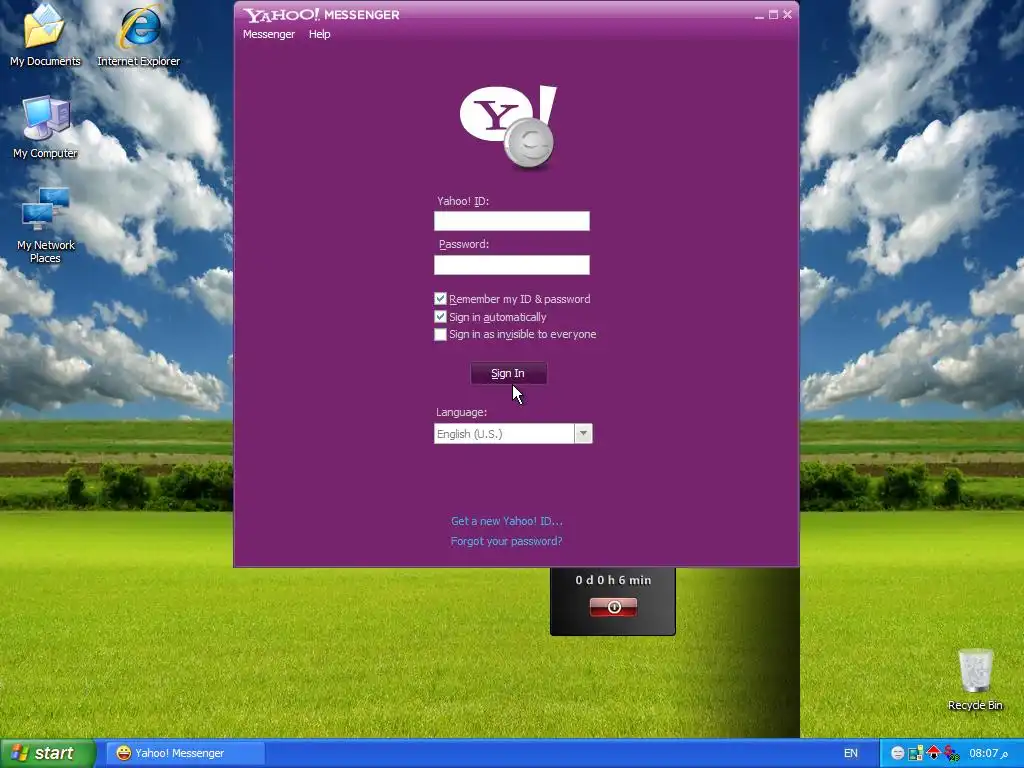
Task: Click Yahoo Messenger gray smiley tray icon
Action: click(x=898, y=753)
